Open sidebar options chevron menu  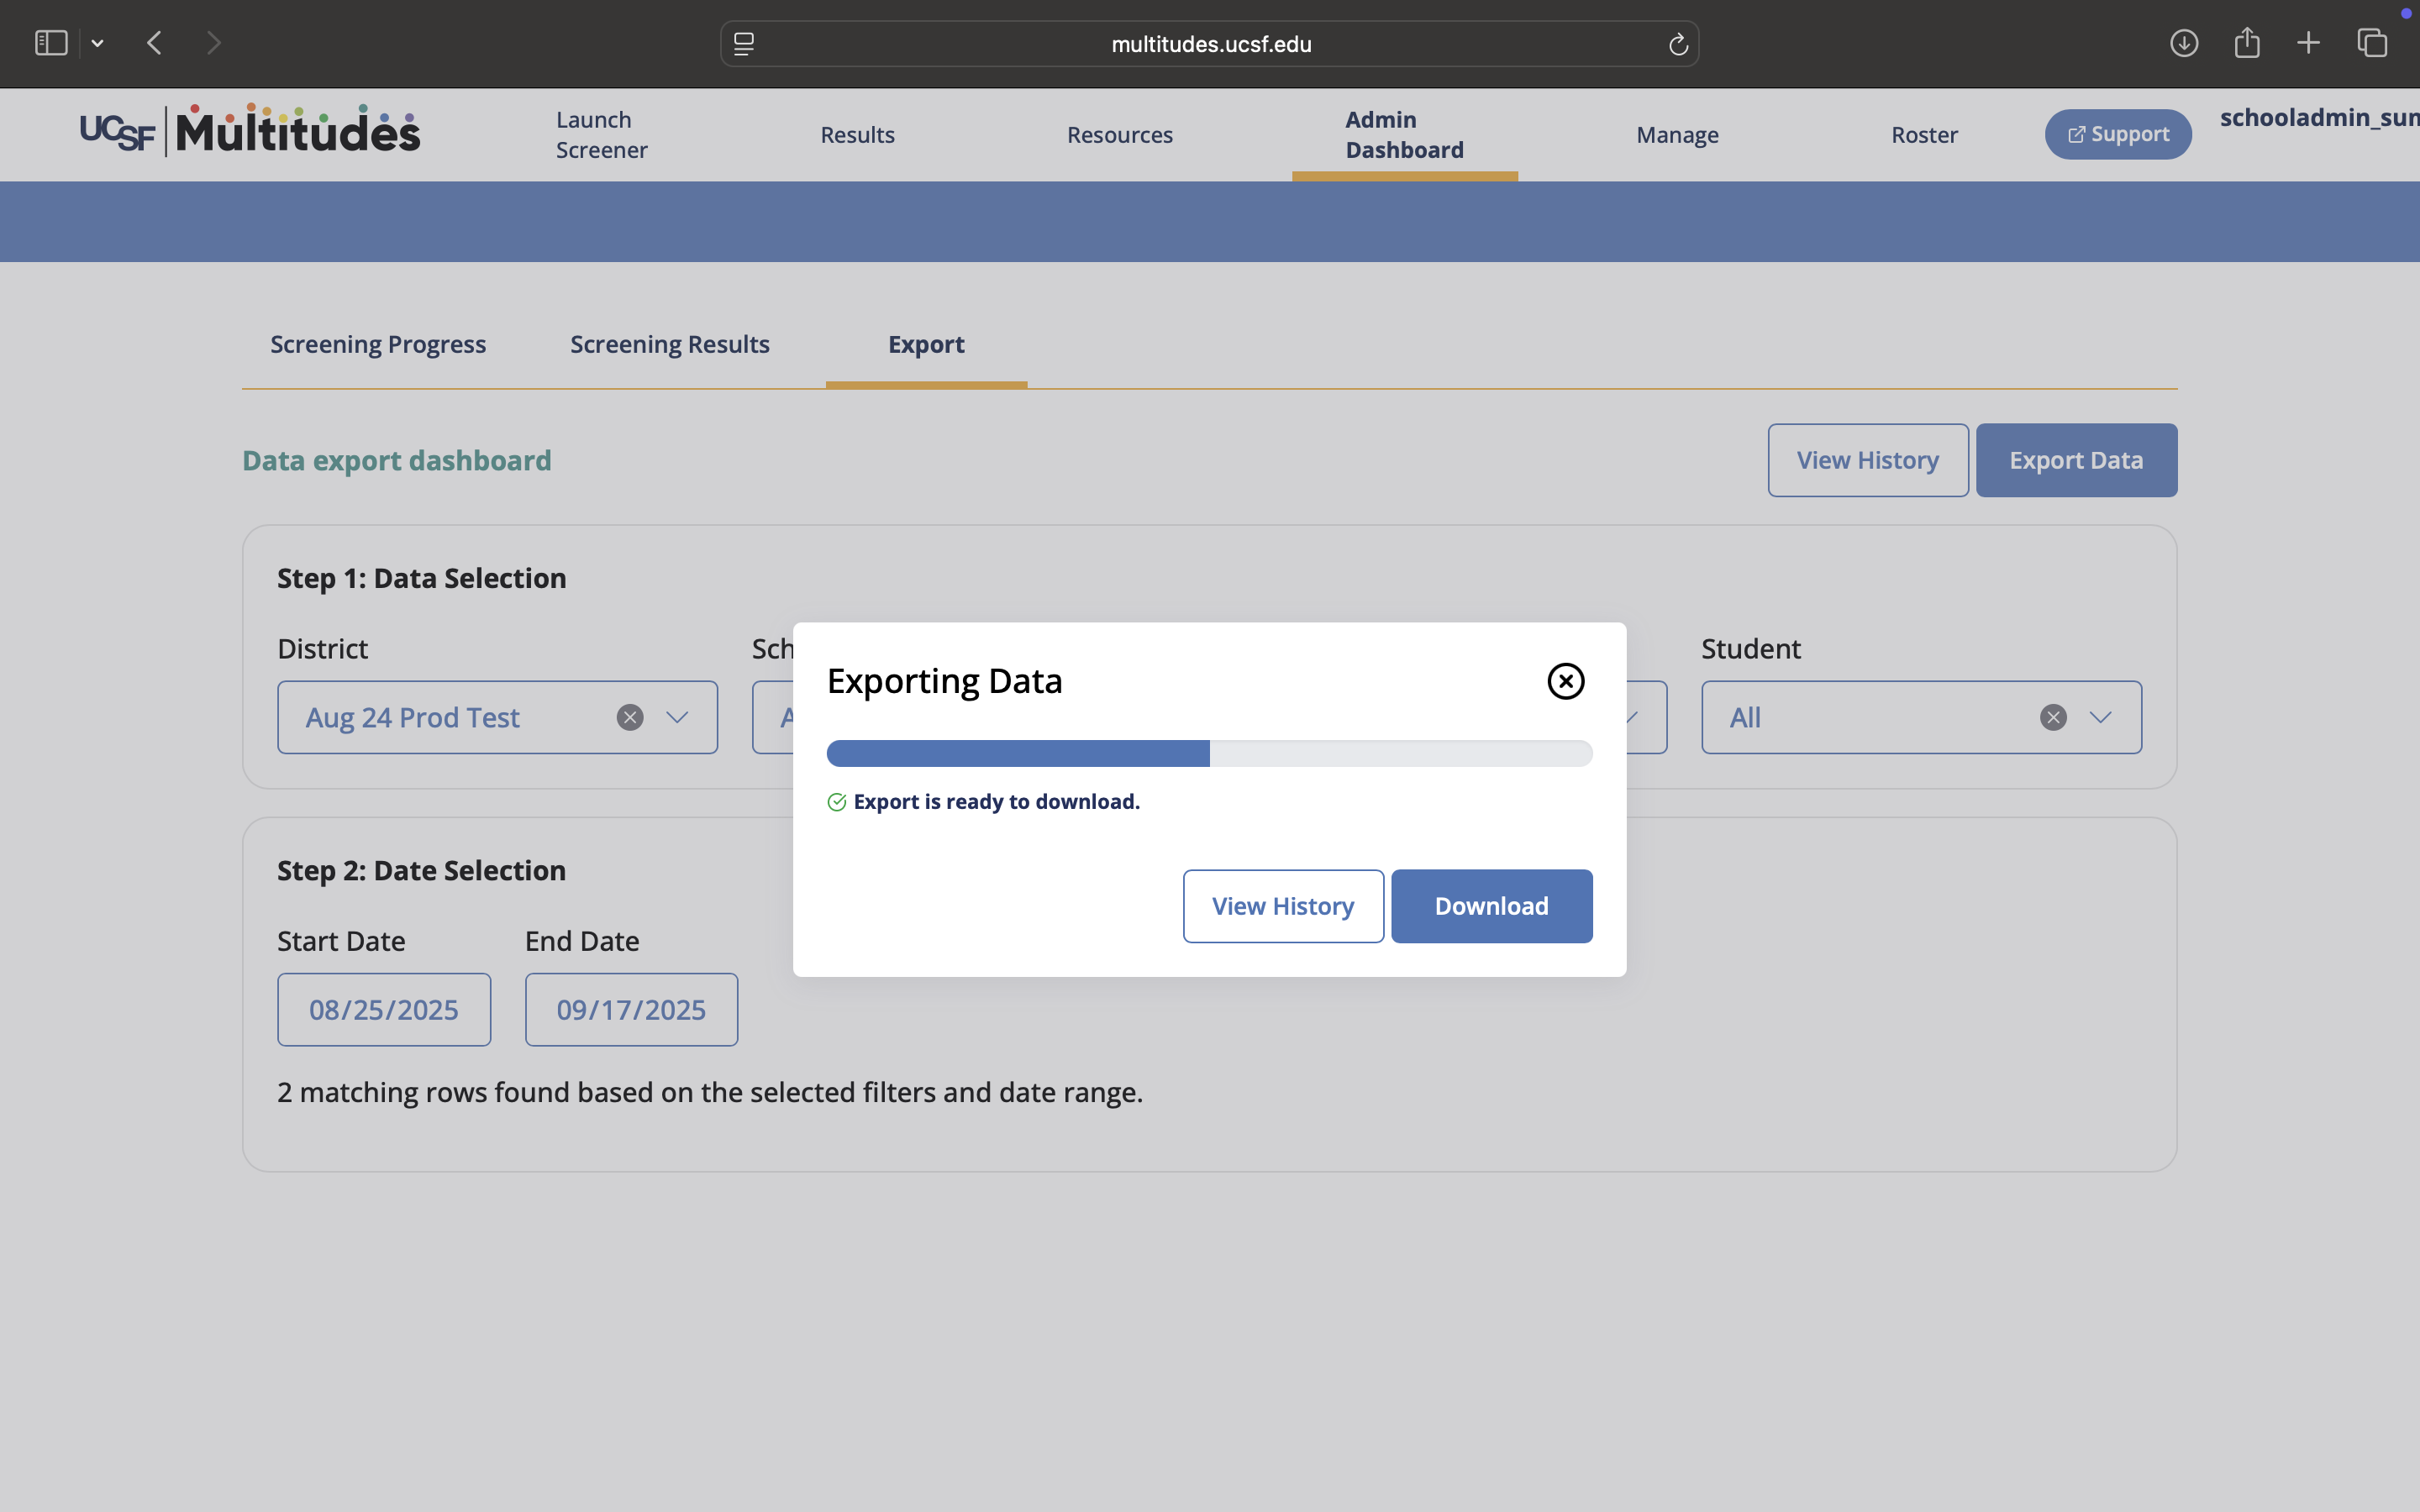coord(97,43)
